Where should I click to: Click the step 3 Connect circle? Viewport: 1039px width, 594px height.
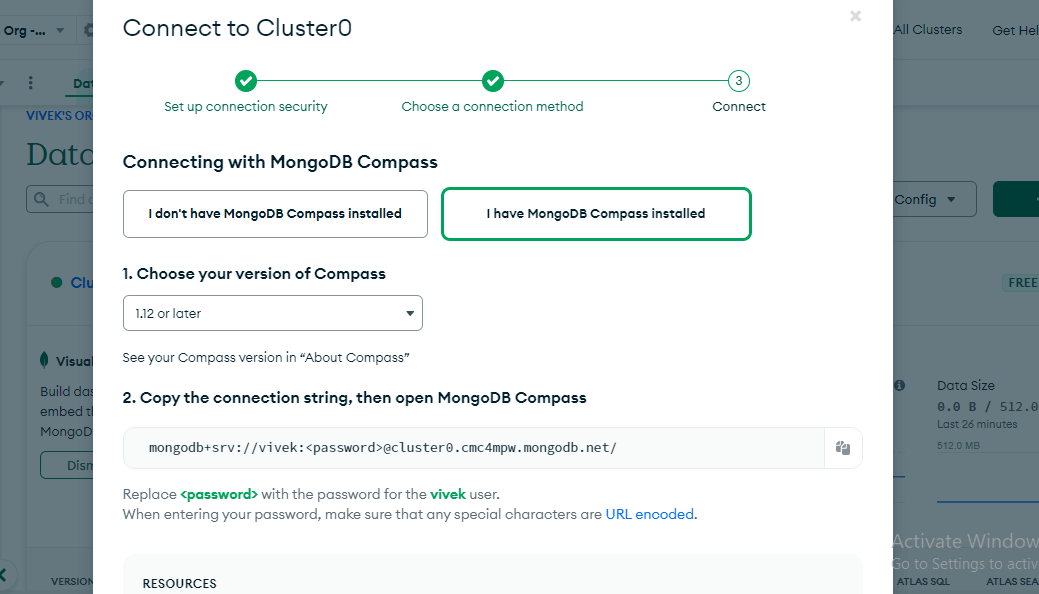(x=738, y=81)
